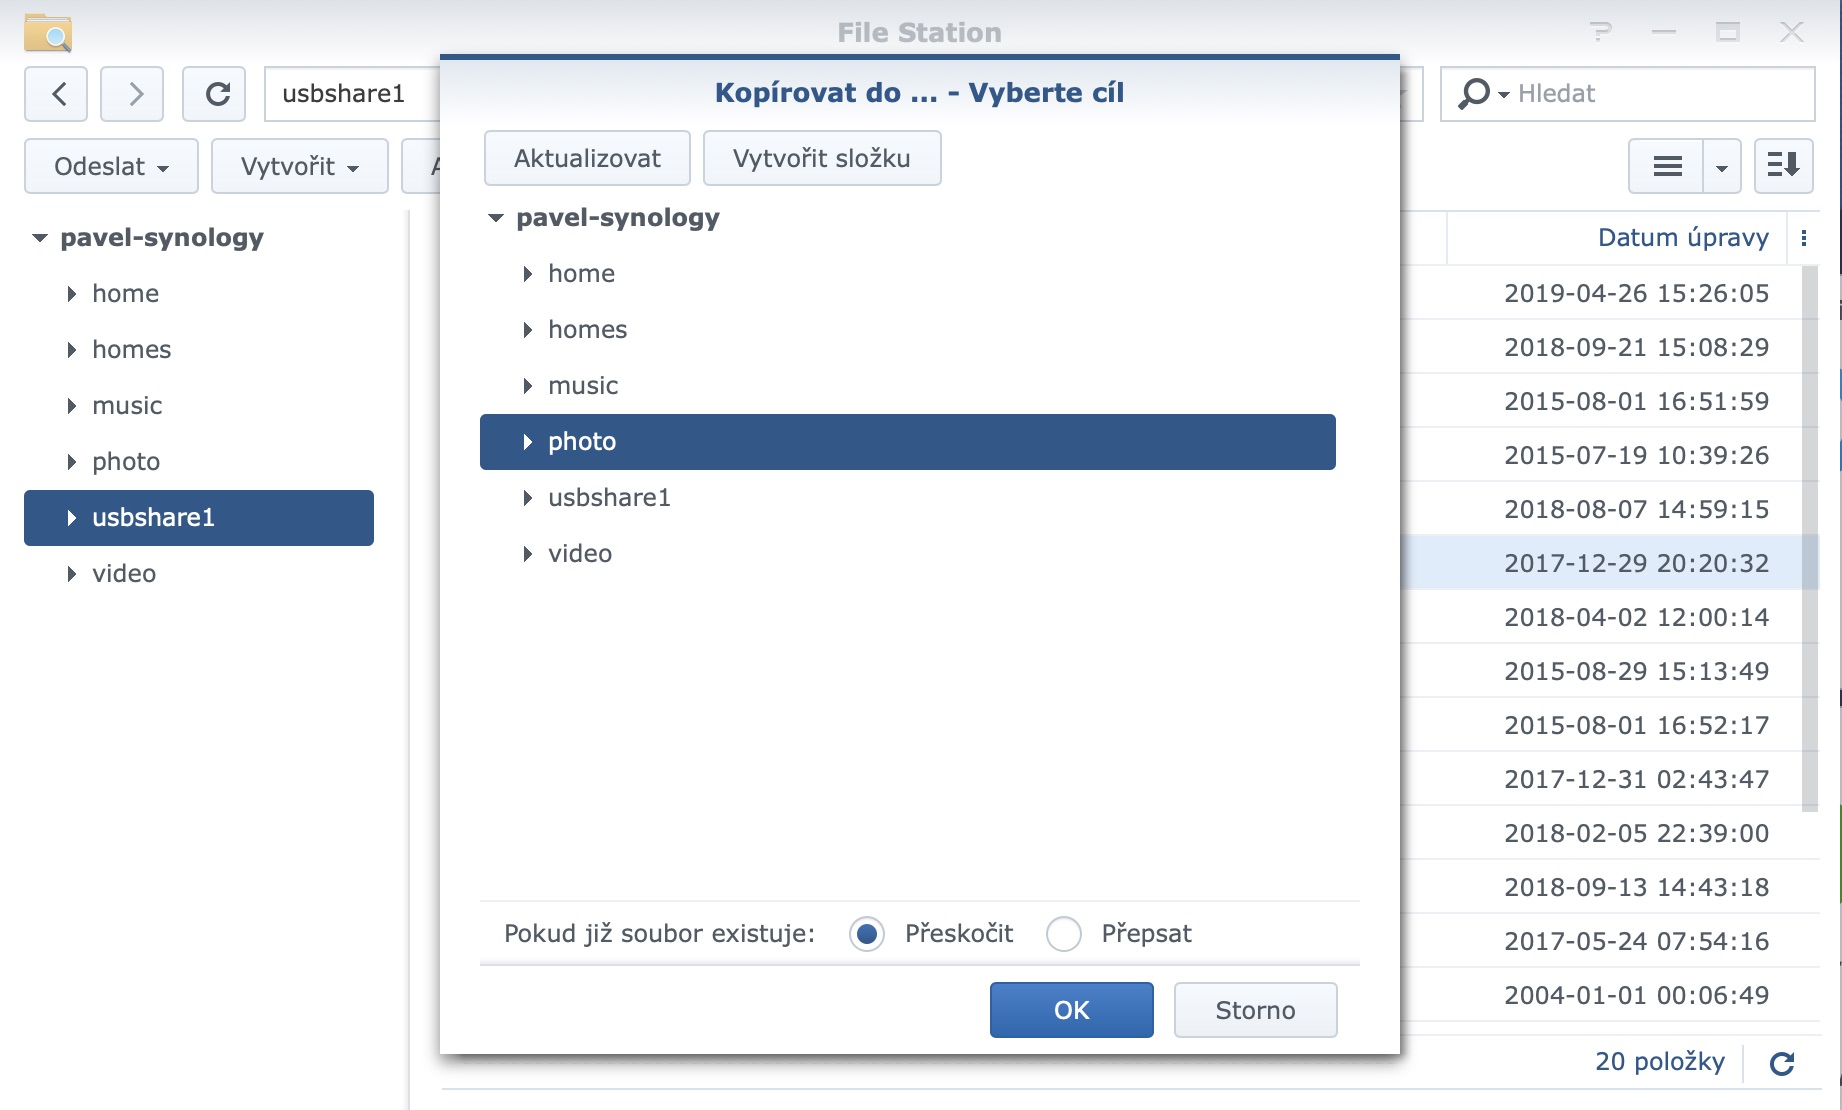Expand the photo folder in the dialog
Viewport: 1842px width, 1110px height.
point(527,441)
